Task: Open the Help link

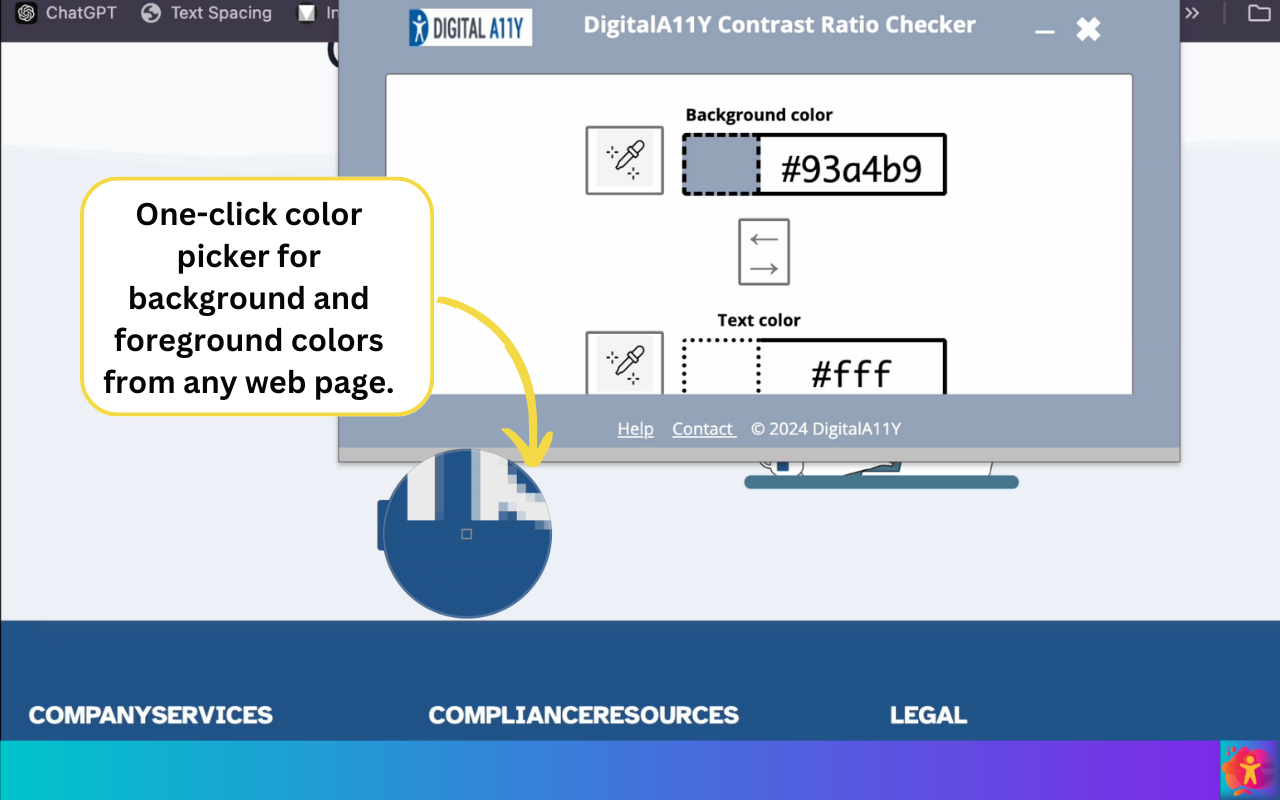Action: (x=635, y=429)
